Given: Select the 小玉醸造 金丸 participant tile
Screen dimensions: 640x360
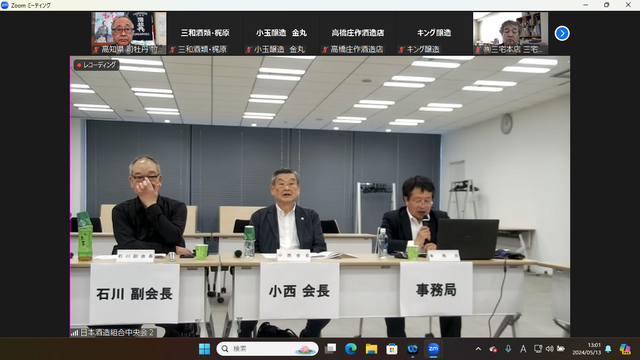Looking at the screenshot, I should 281,33.
